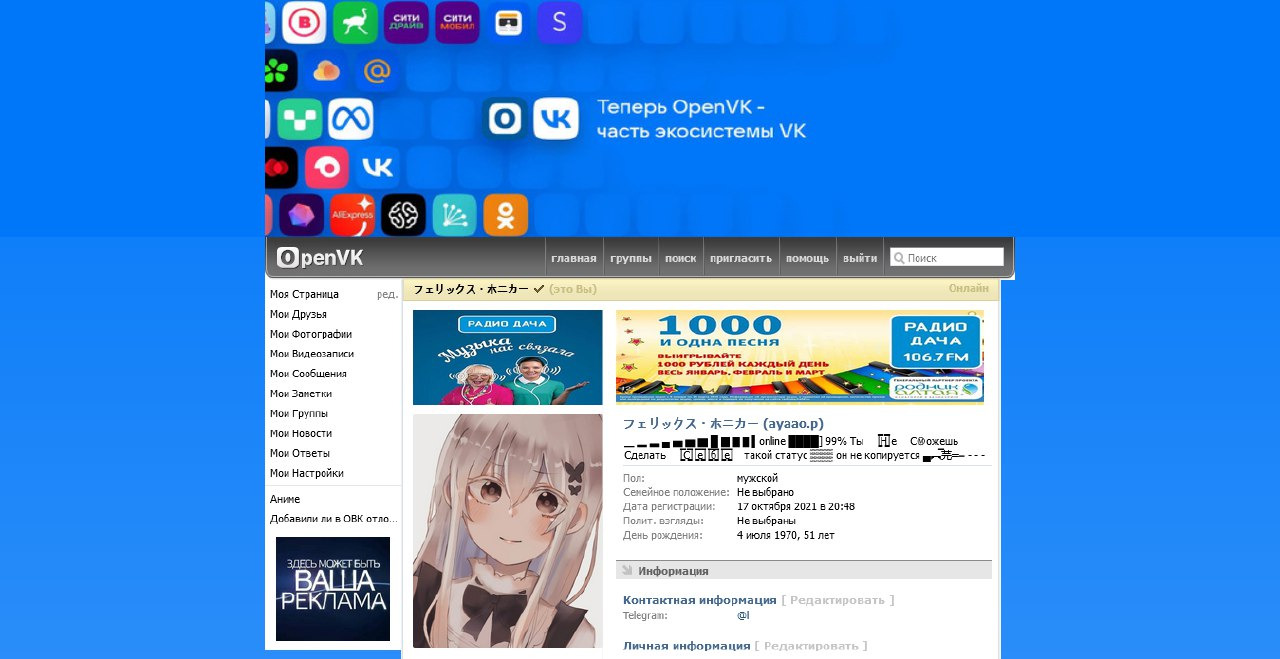
Task: Collapse the Информация section arrow
Action: 627,570
